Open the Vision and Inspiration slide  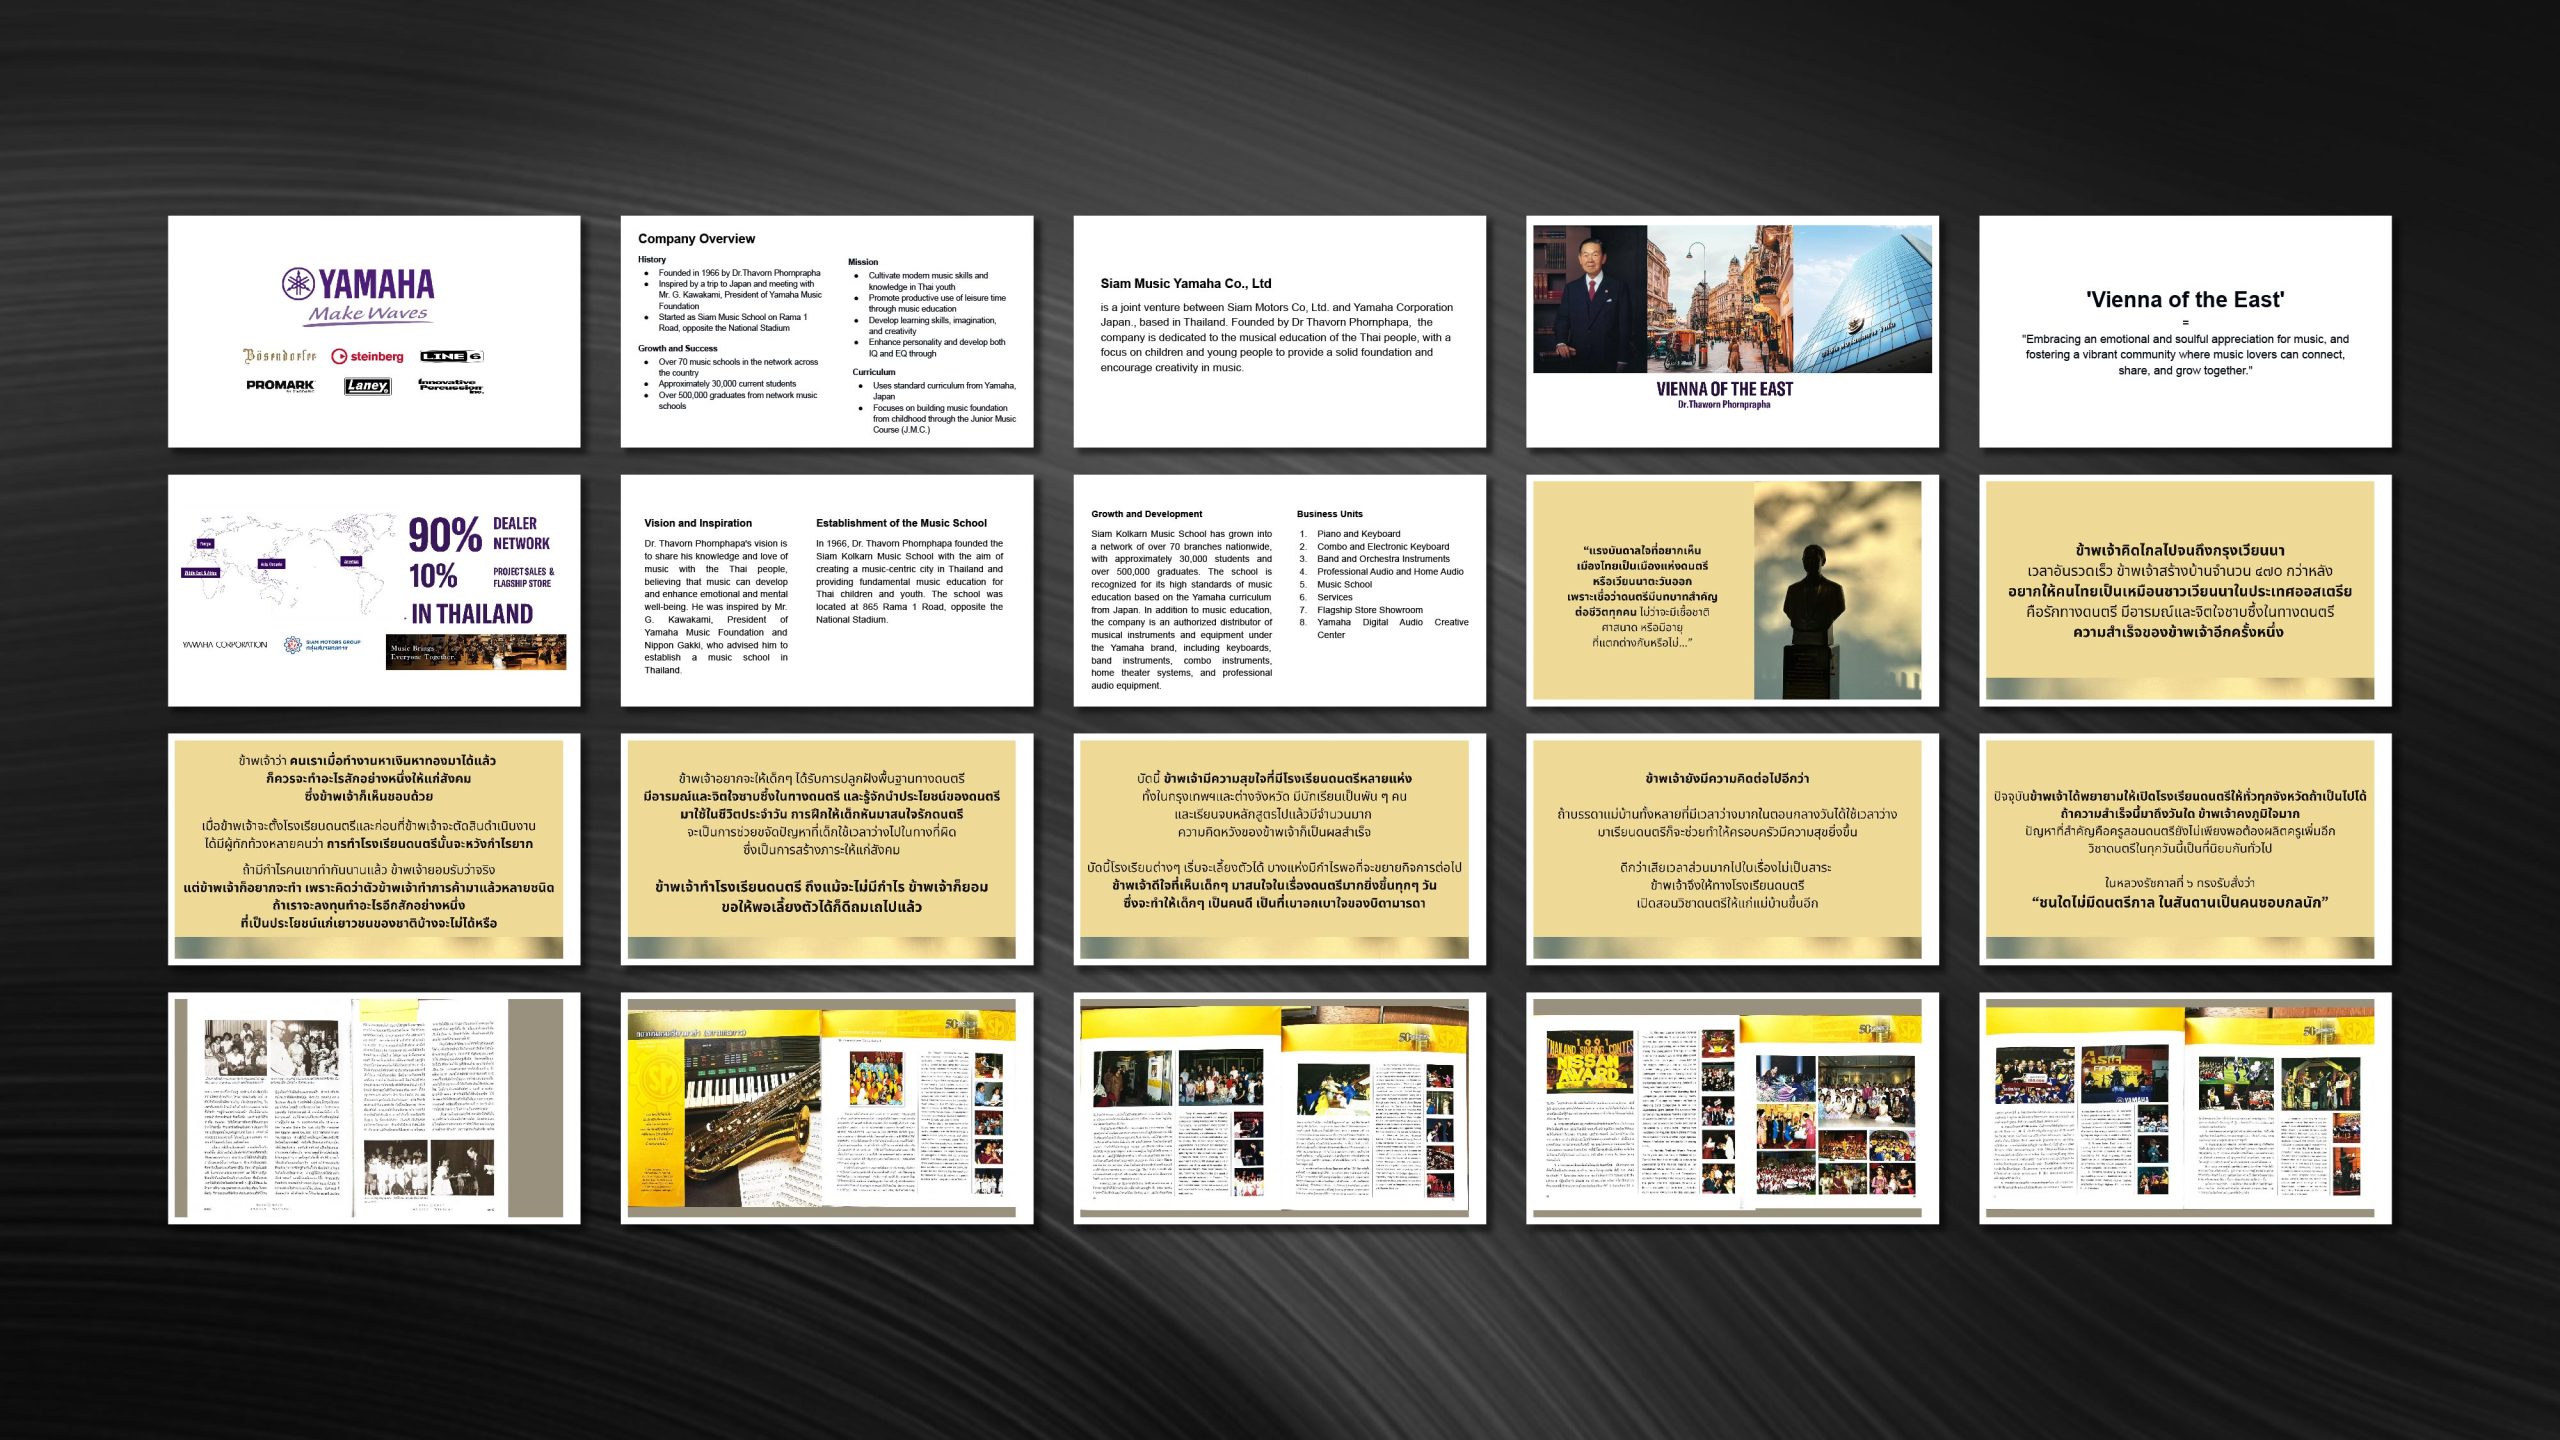click(x=827, y=590)
